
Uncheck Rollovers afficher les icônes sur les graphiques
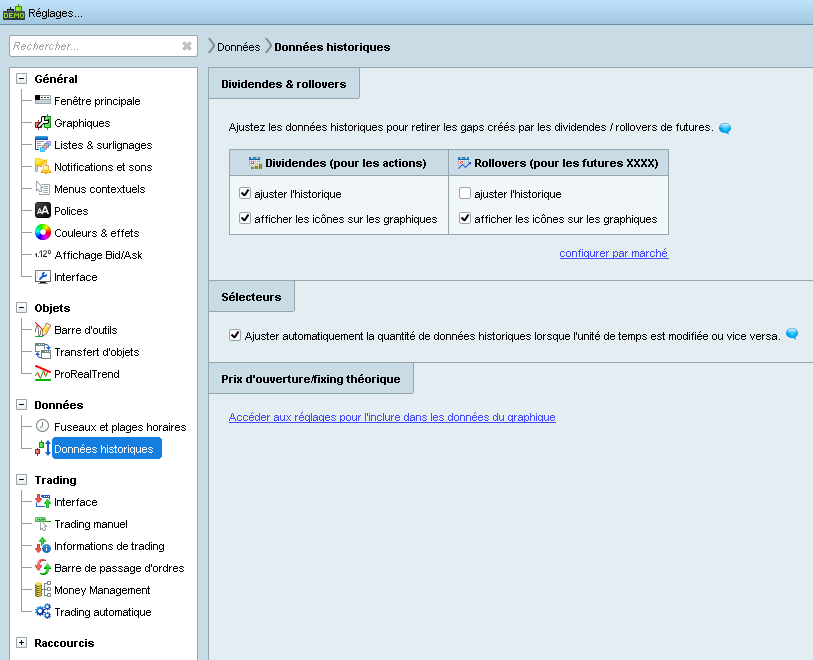(x=465, y=218)
